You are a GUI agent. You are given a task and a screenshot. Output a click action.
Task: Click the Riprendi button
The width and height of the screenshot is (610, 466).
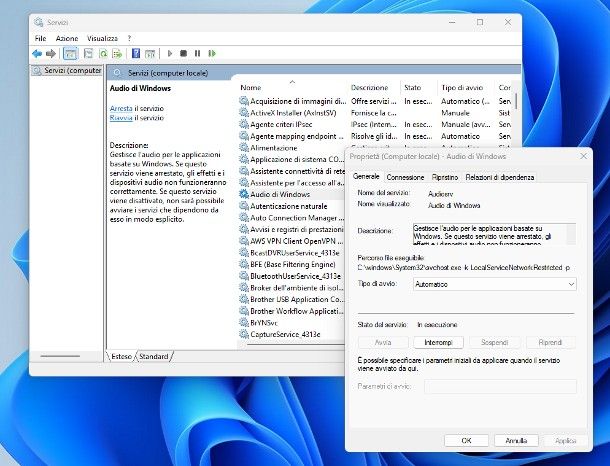550,342
